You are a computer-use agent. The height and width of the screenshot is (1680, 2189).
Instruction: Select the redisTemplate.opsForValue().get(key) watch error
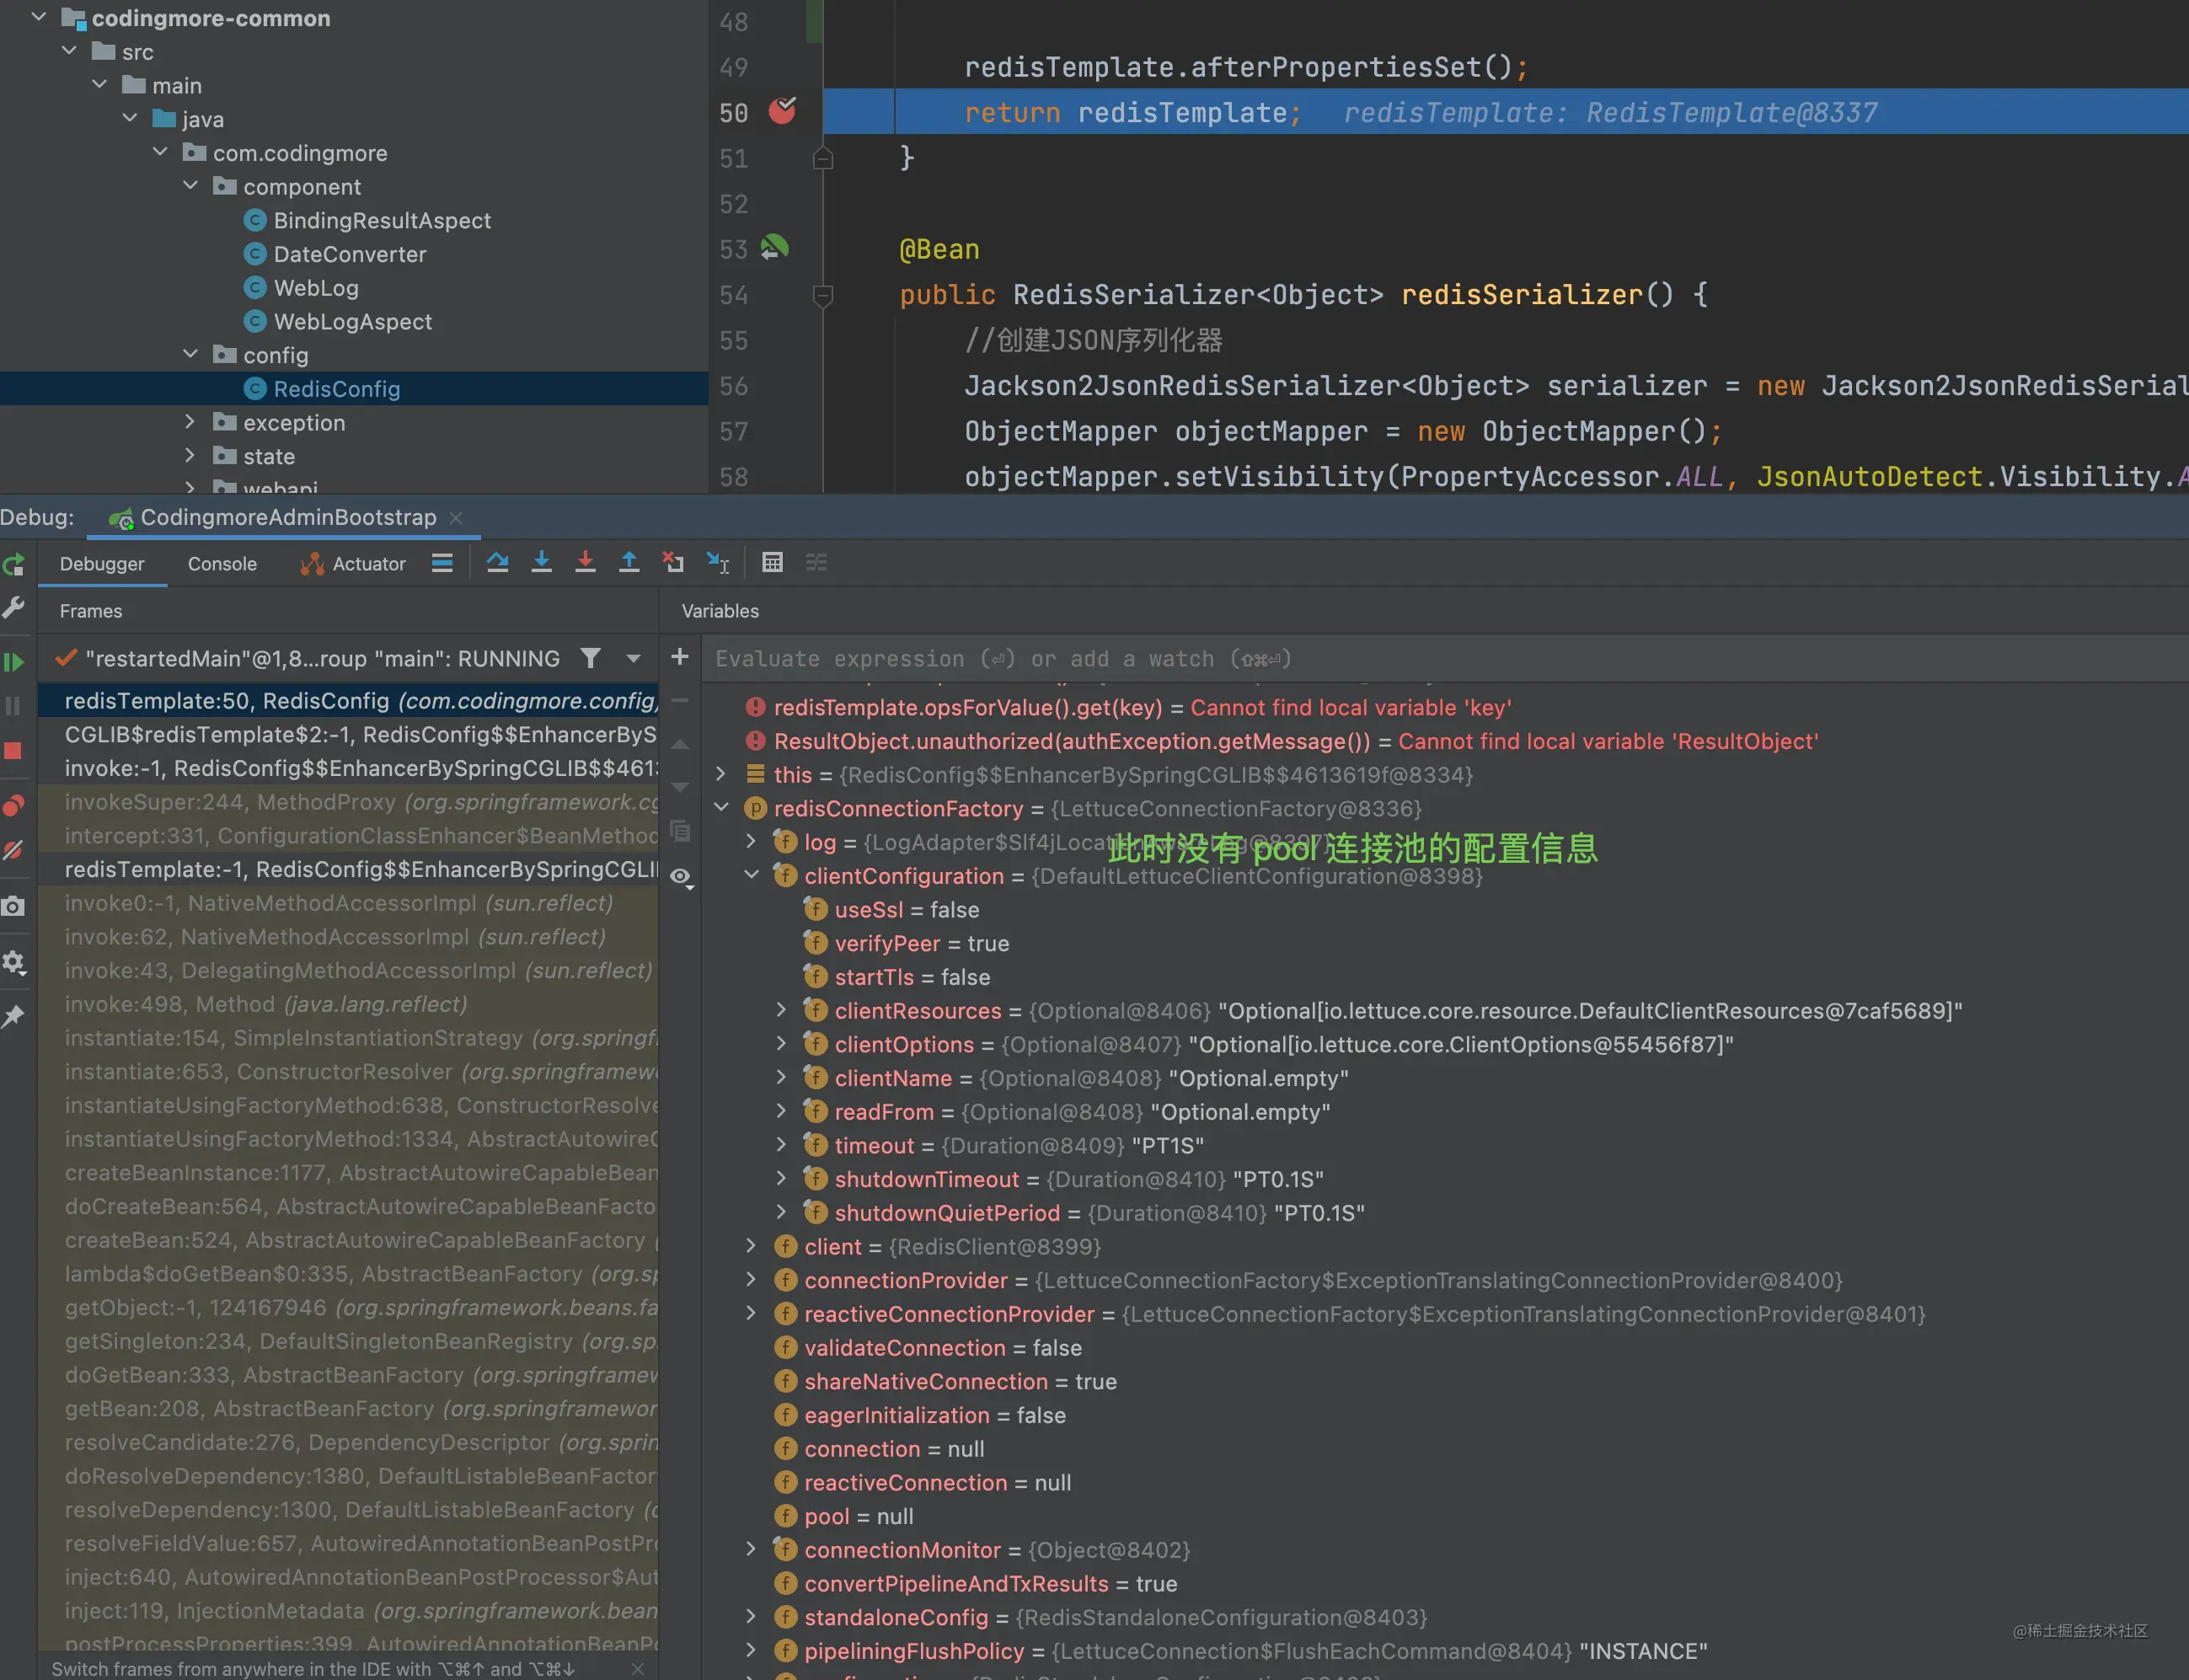[1444, 707]
